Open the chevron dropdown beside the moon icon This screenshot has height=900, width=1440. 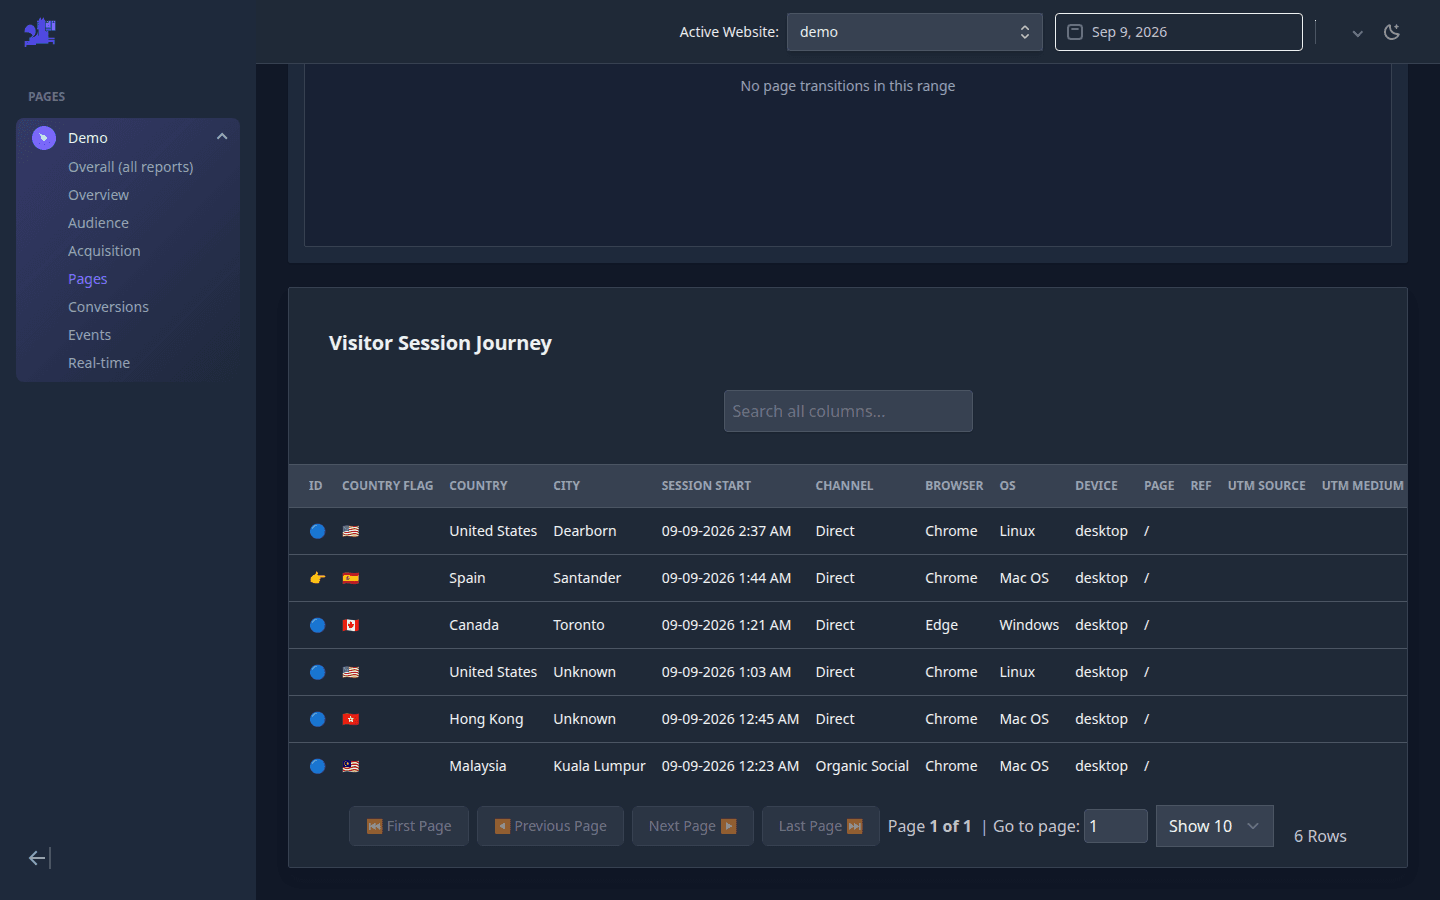click(x=1357, y=33)
